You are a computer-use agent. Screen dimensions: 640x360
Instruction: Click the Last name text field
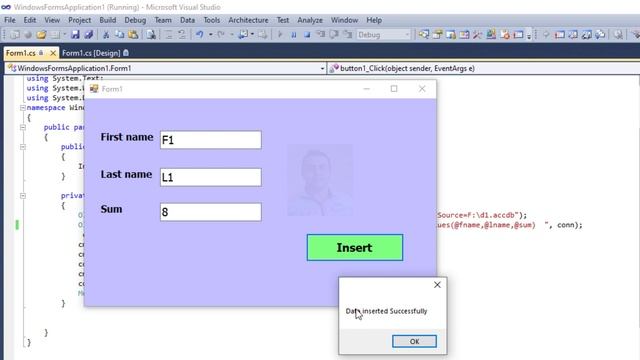(x=211, y=177)
